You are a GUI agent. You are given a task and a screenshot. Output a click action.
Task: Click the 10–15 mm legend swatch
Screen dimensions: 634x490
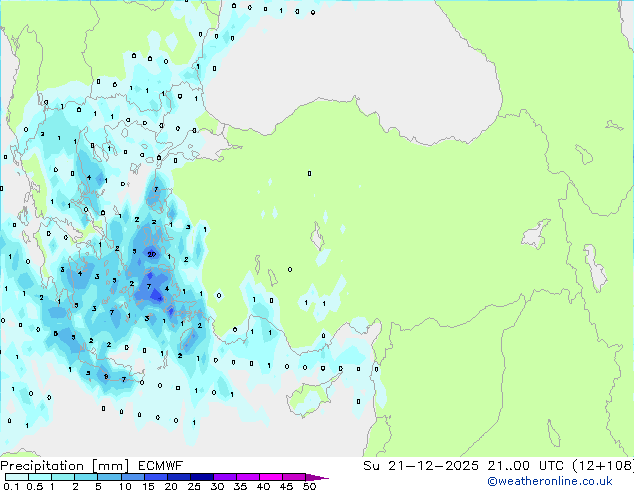tap(132, 477)
